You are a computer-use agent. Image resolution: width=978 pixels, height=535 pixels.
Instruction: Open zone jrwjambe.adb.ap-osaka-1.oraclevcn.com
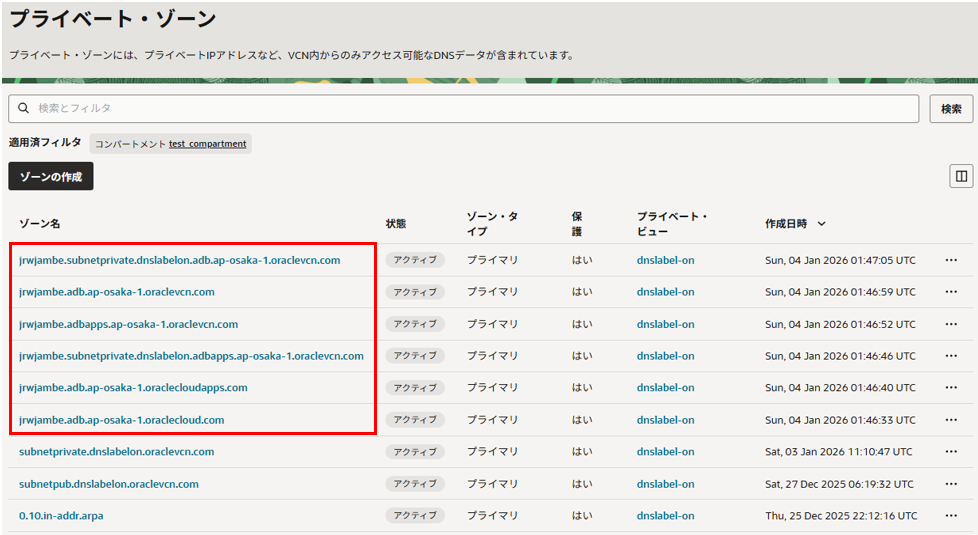click(x=116, y=292)
